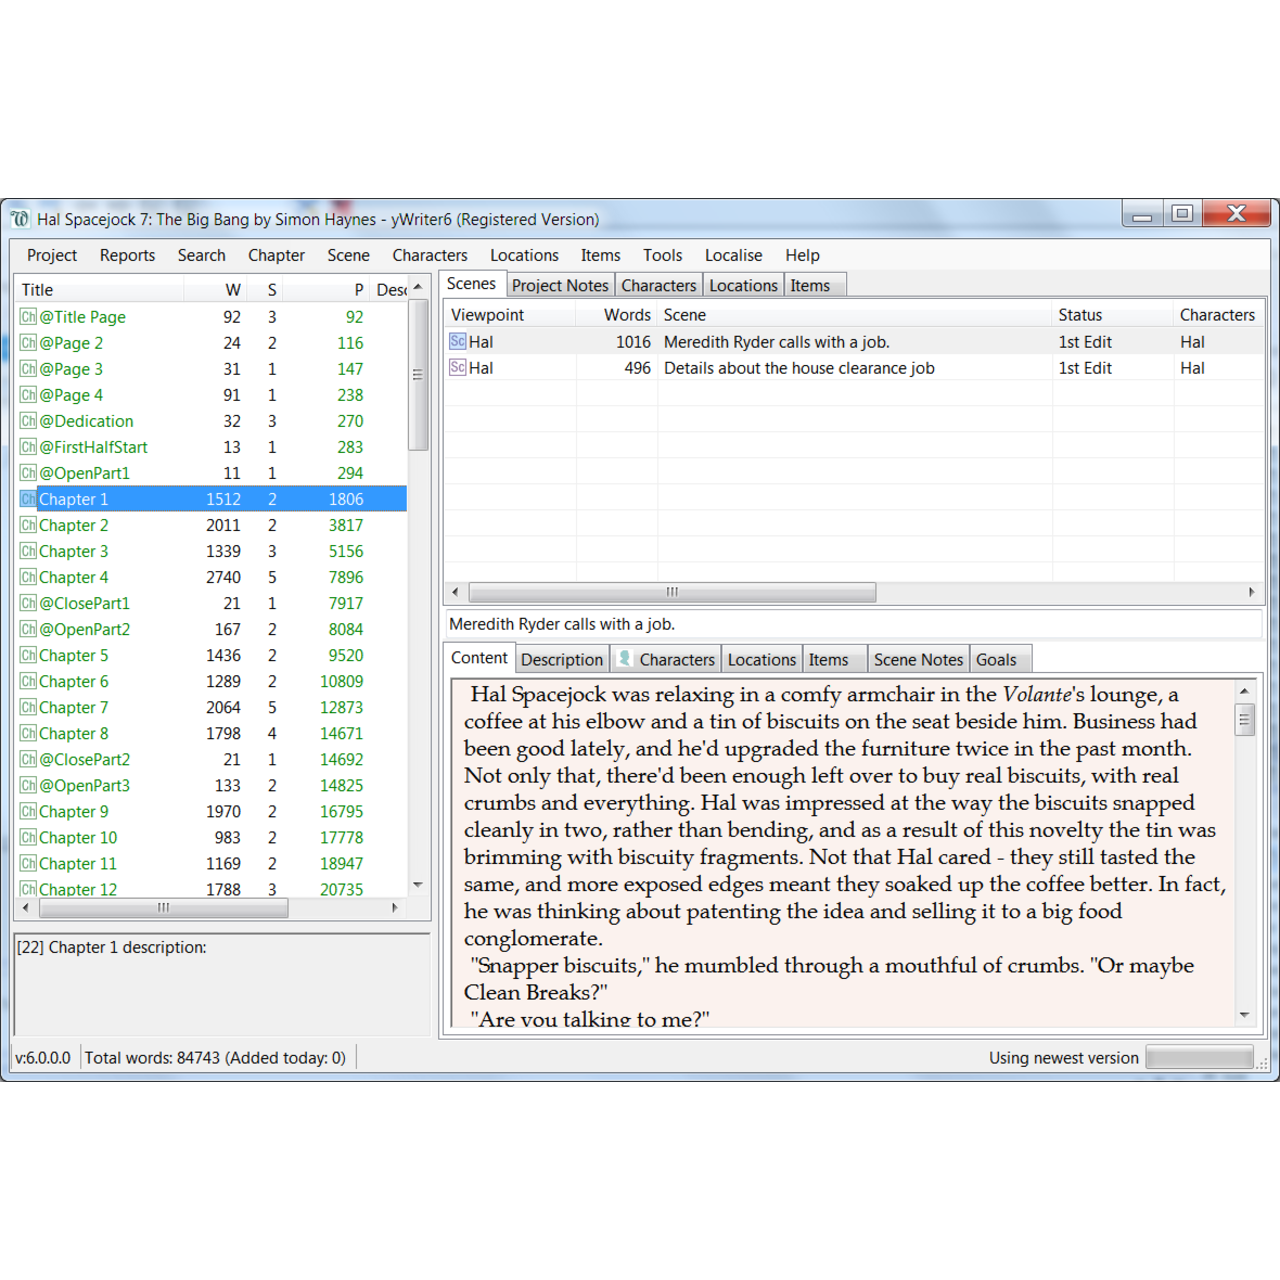
Task: Click the Ch icon next to @Dedication
Action: pos(27,421)
